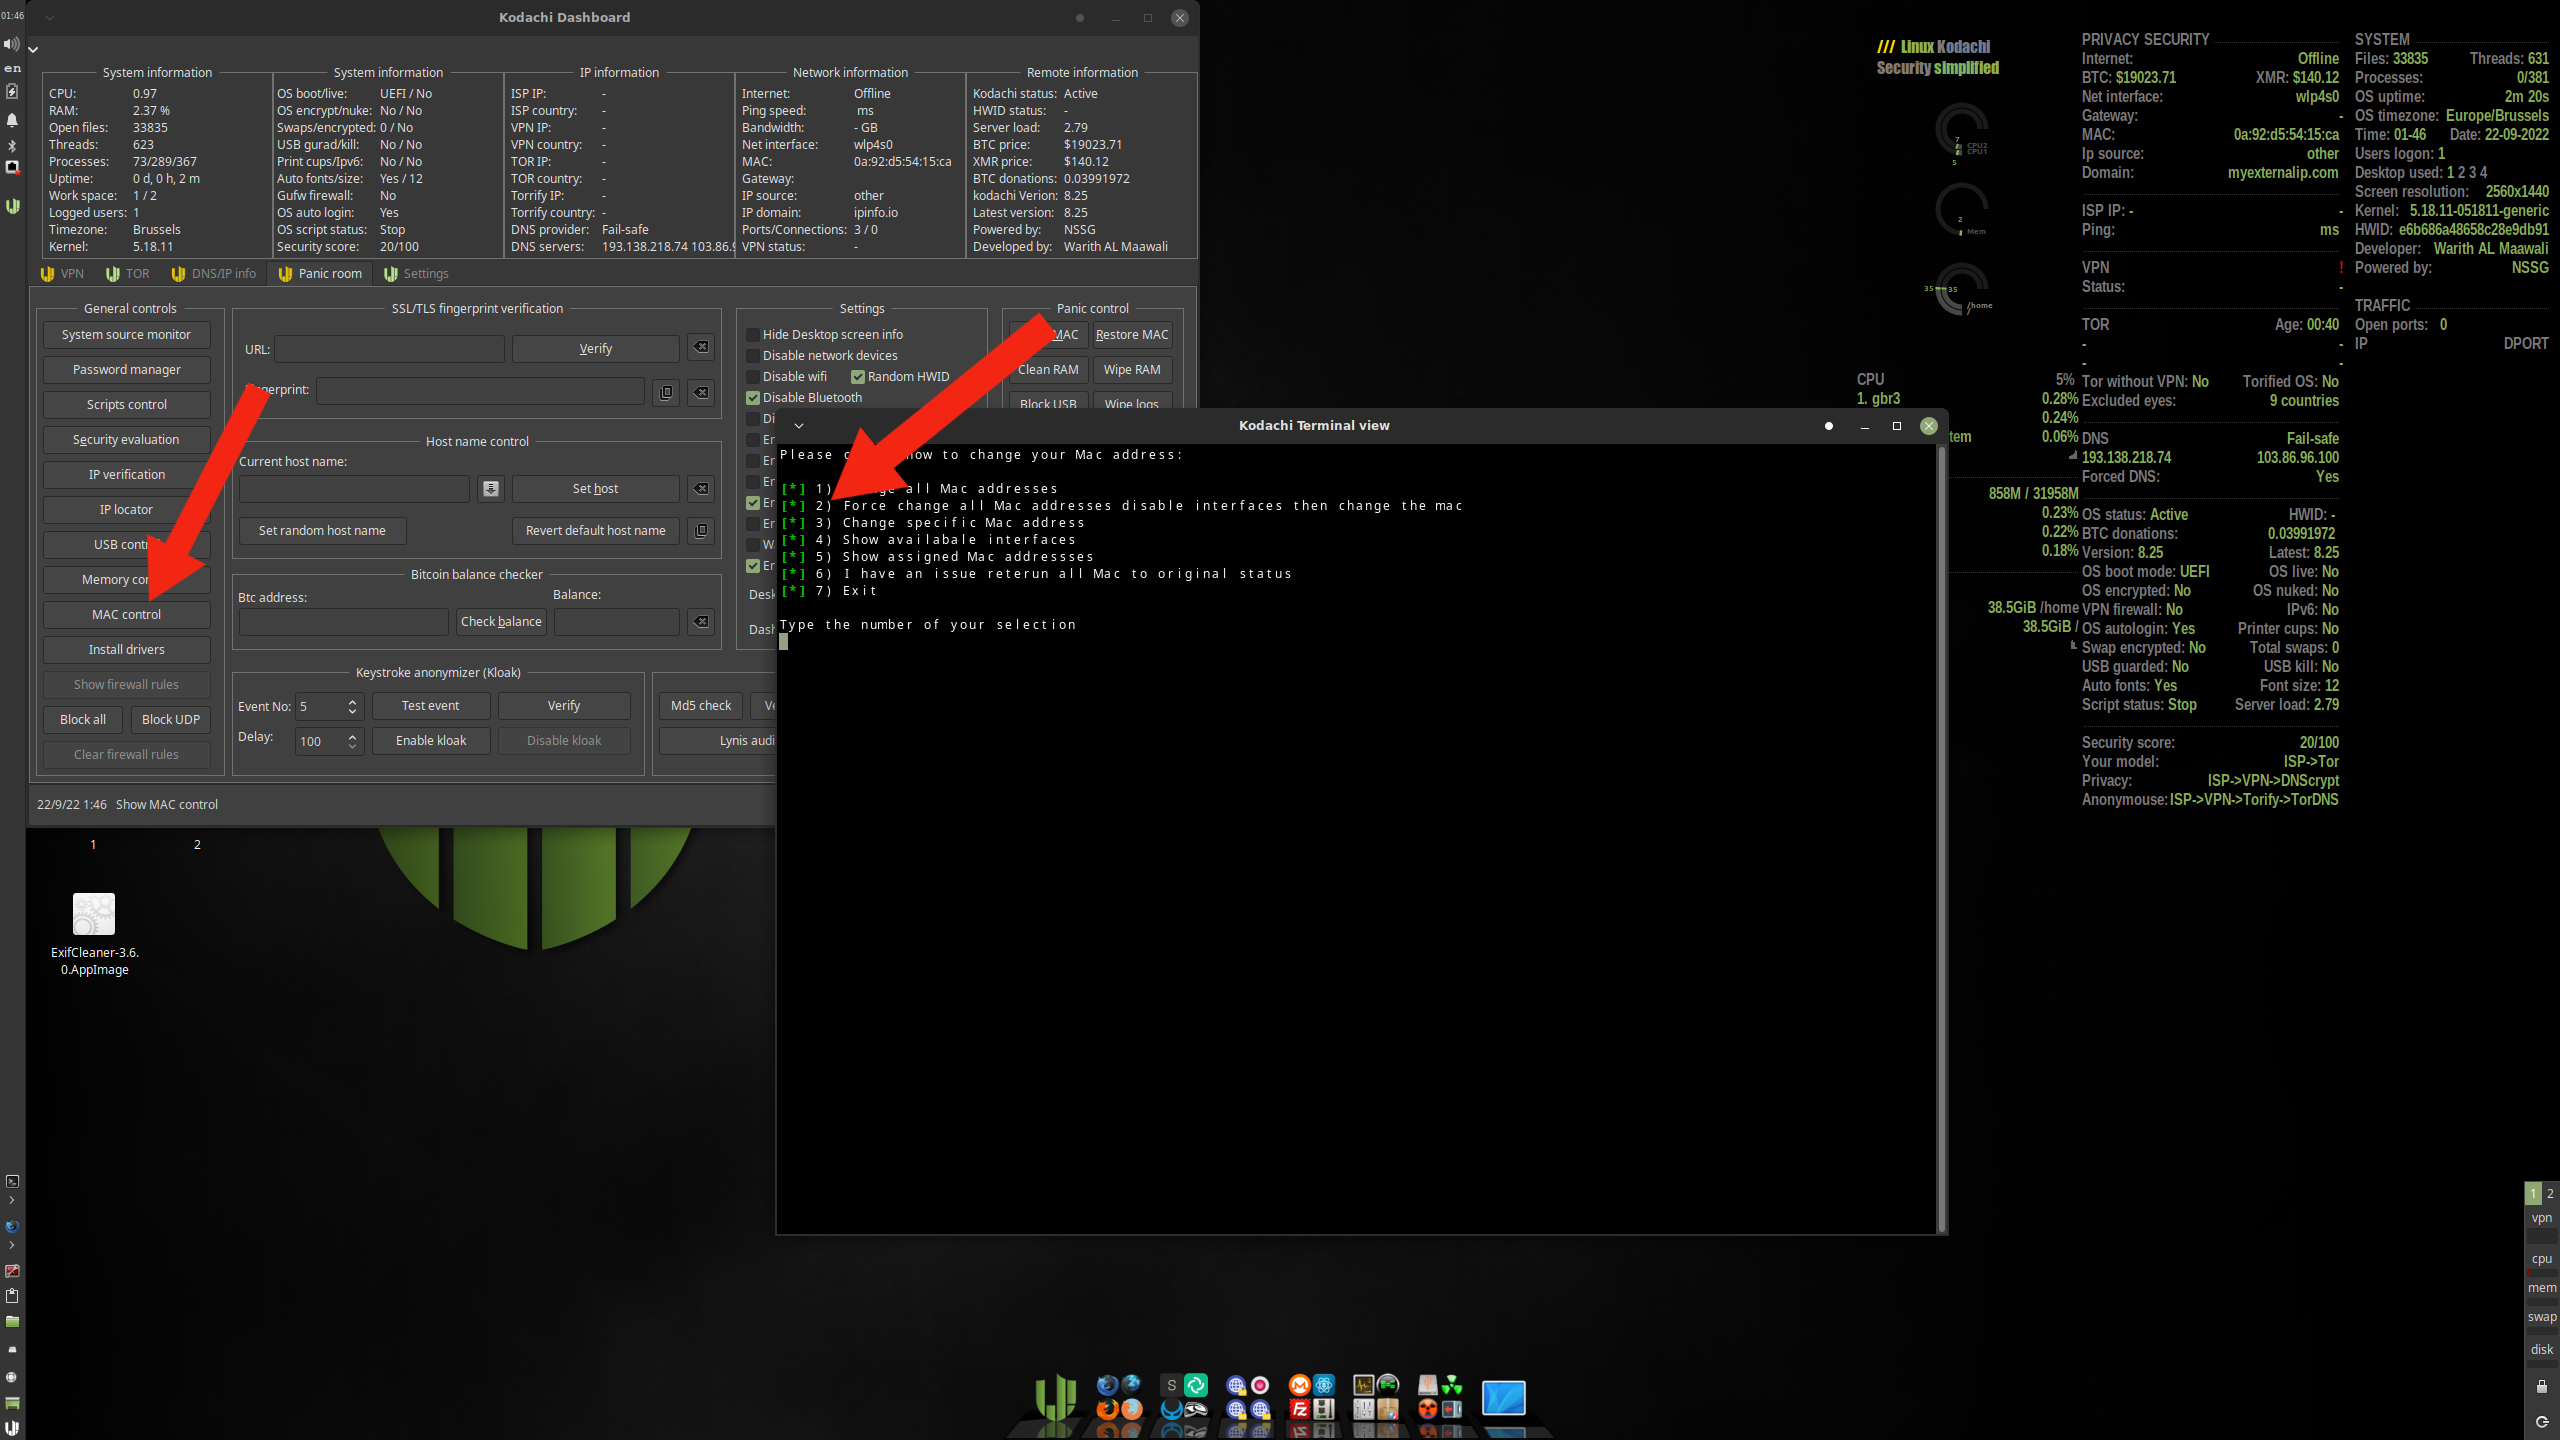Screen dimensions: 2560x1440
Task: Open ExifCleaner AppImage desktop icon
Action: pos(94,914)
